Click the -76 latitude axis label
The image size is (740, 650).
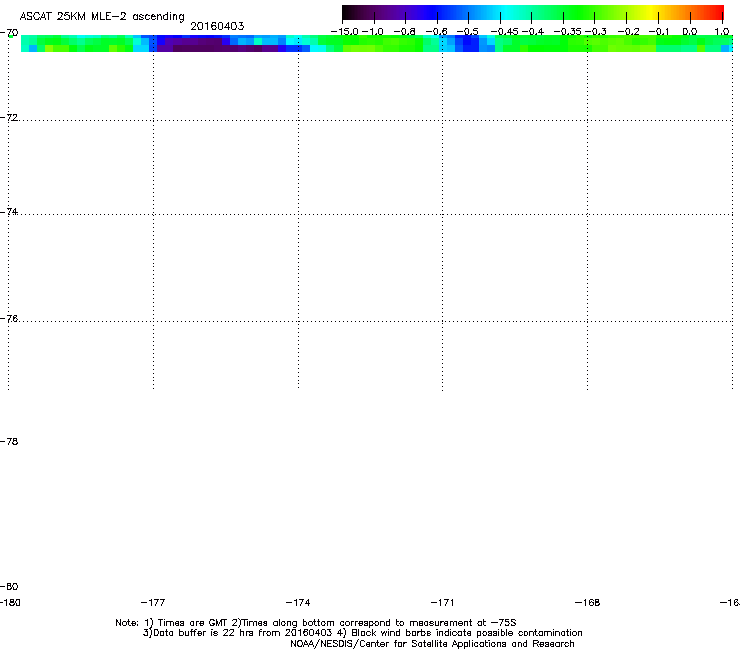pos(9,319)
